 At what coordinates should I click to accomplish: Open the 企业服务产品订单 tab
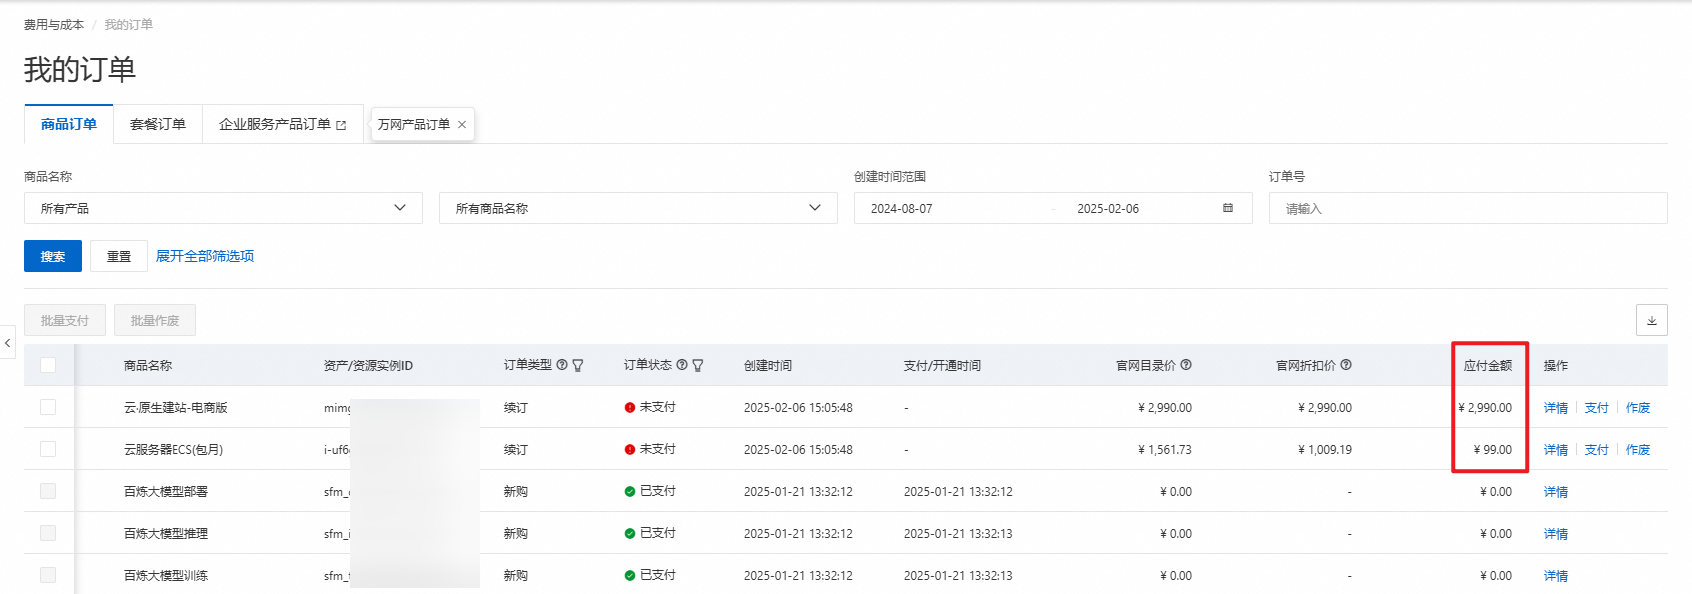click(282, 124)
